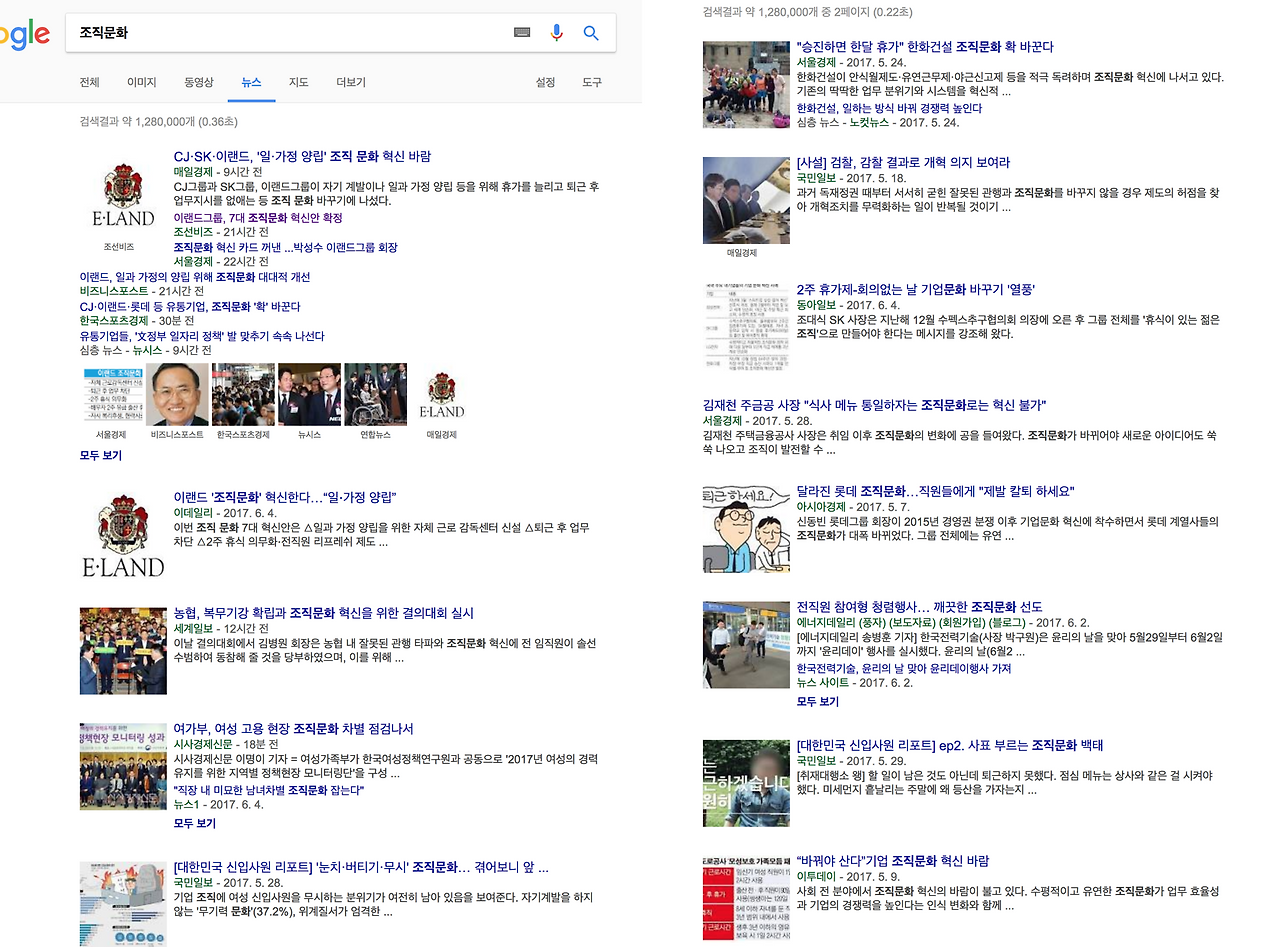Open 여가부, 여성 고용 현장 조직문화 article
The height and width of the screenshot is (947, 1280).
[x=294, y=729]
